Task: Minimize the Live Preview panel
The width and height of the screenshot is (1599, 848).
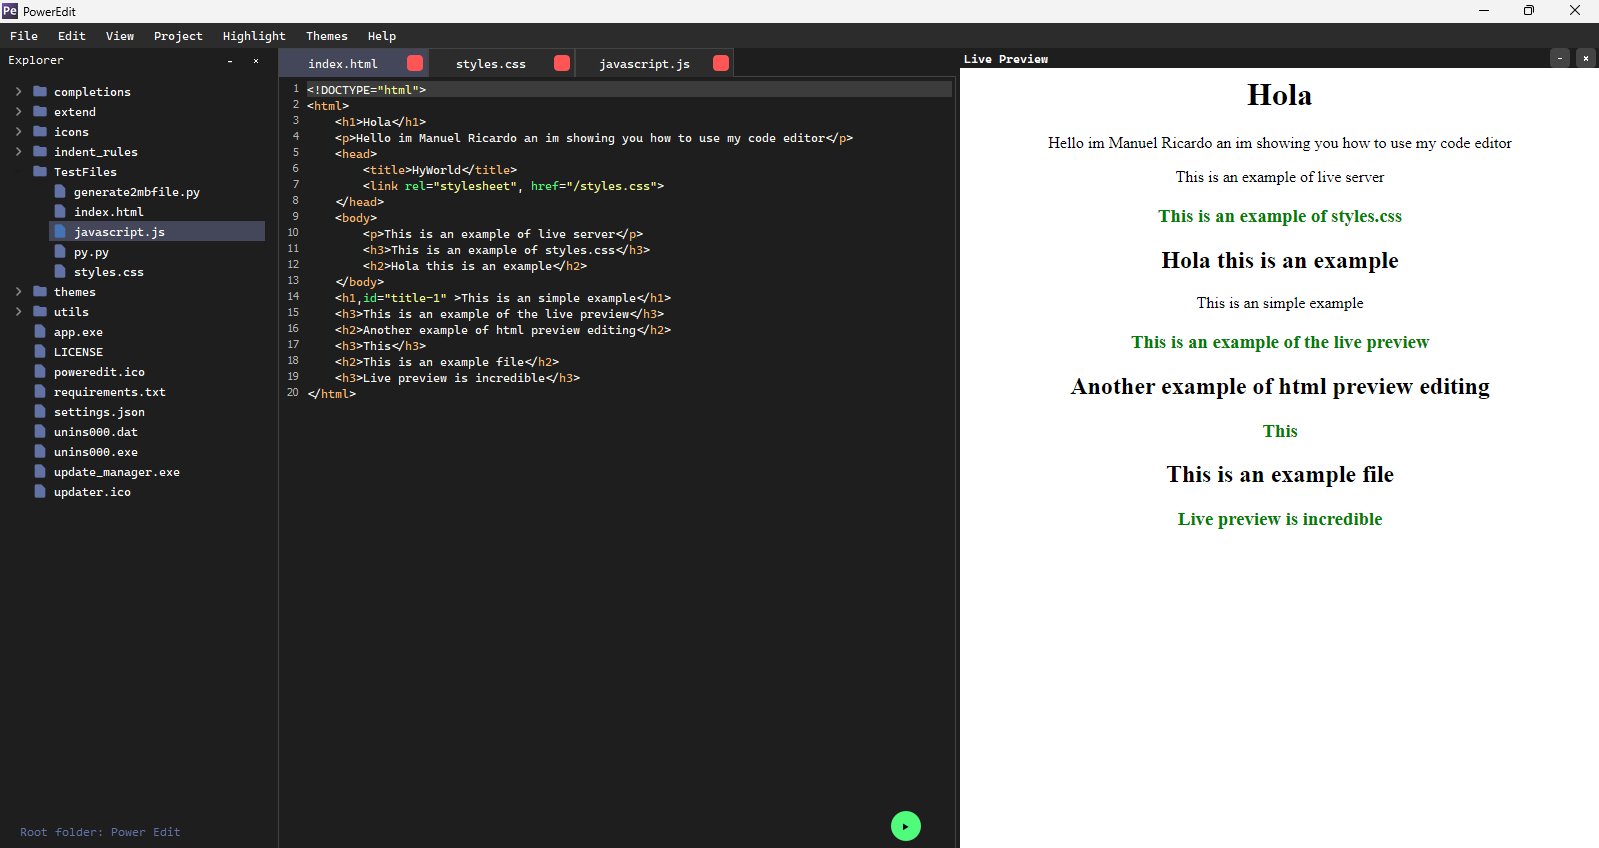Action: [1560, 58]
